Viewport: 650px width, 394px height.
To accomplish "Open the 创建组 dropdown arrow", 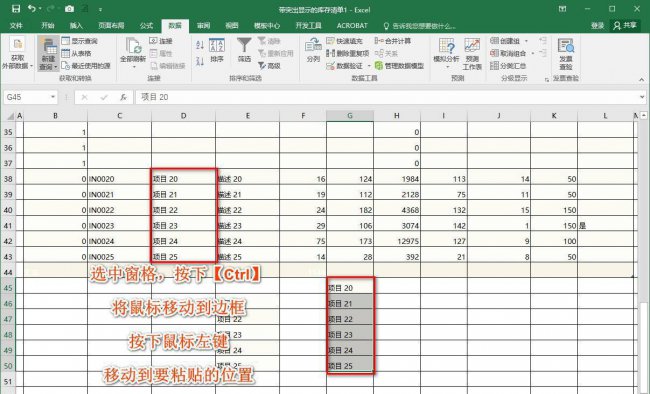I will point(526,41).
